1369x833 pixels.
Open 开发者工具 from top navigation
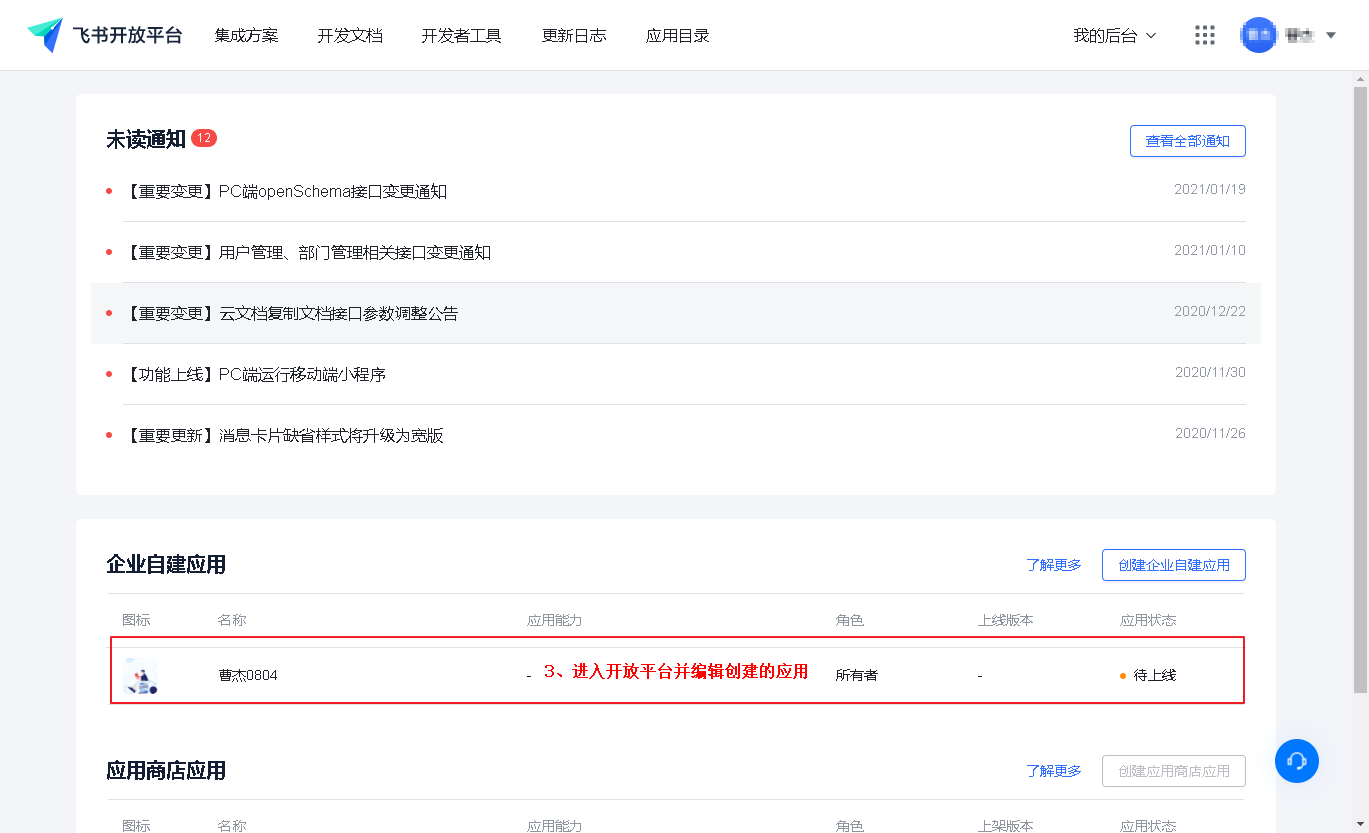461,35
